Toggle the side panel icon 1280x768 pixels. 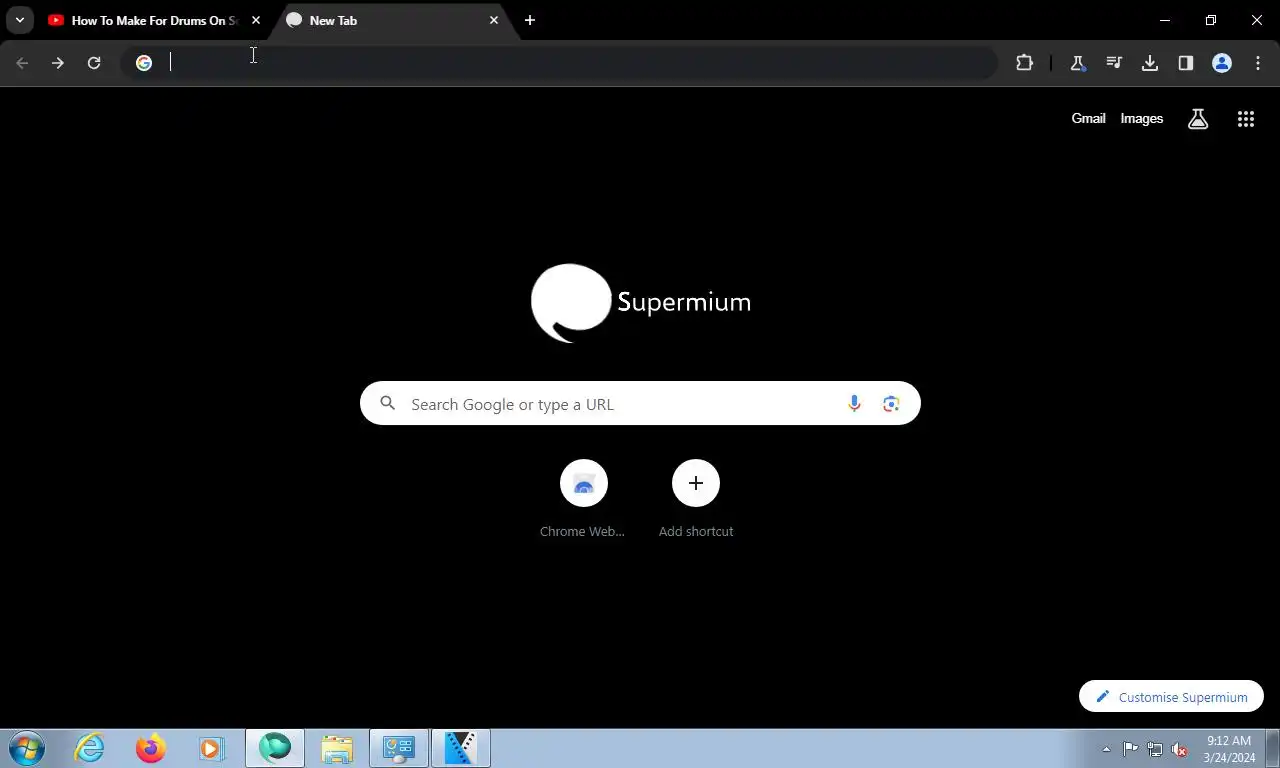click(x=1186, y=63)
